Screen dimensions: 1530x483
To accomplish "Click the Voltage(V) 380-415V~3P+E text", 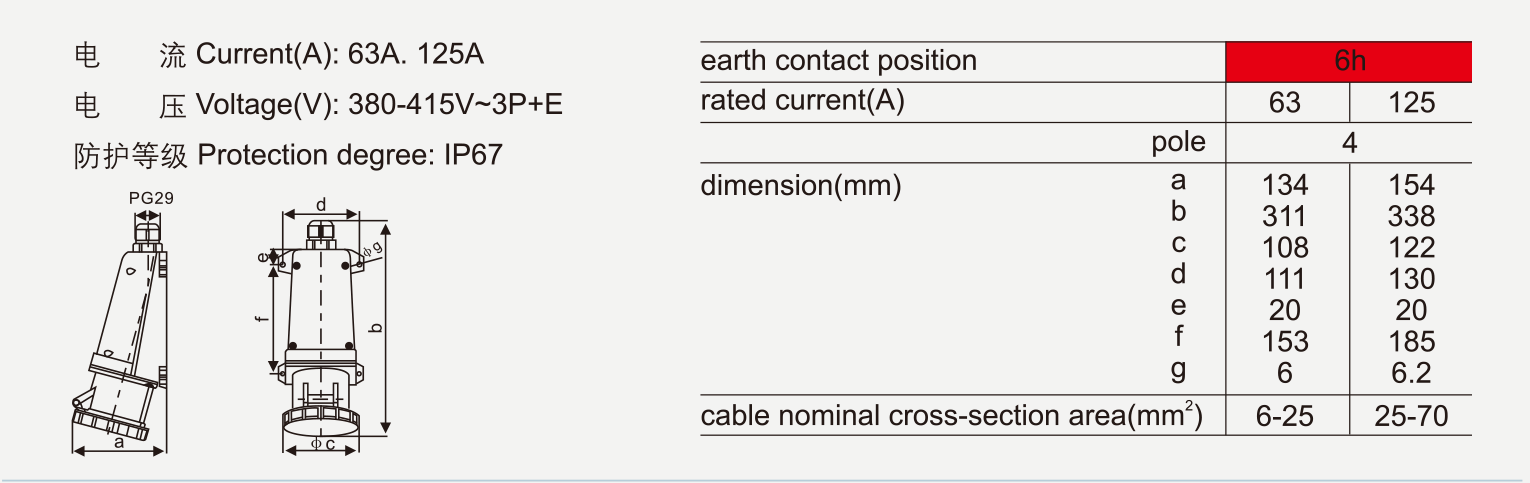I will [x=379, y=104].
